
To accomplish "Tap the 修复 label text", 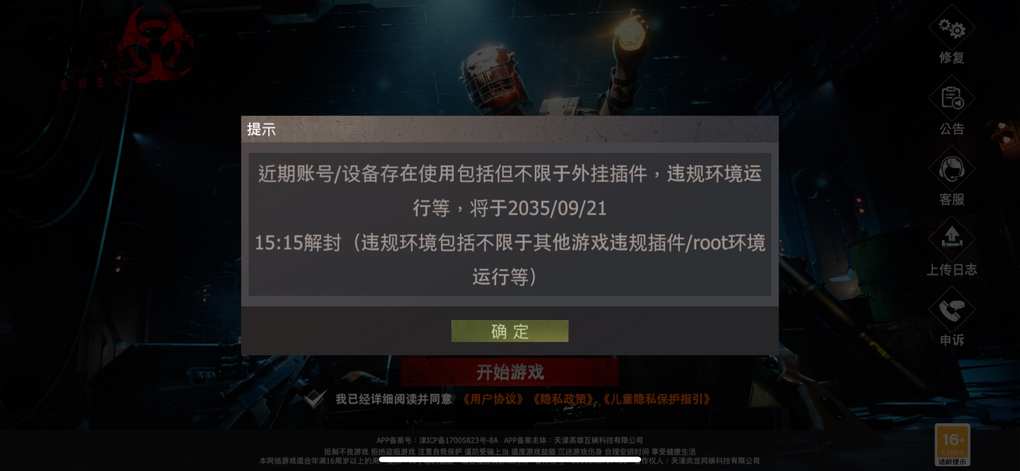I will pos(951,58).
